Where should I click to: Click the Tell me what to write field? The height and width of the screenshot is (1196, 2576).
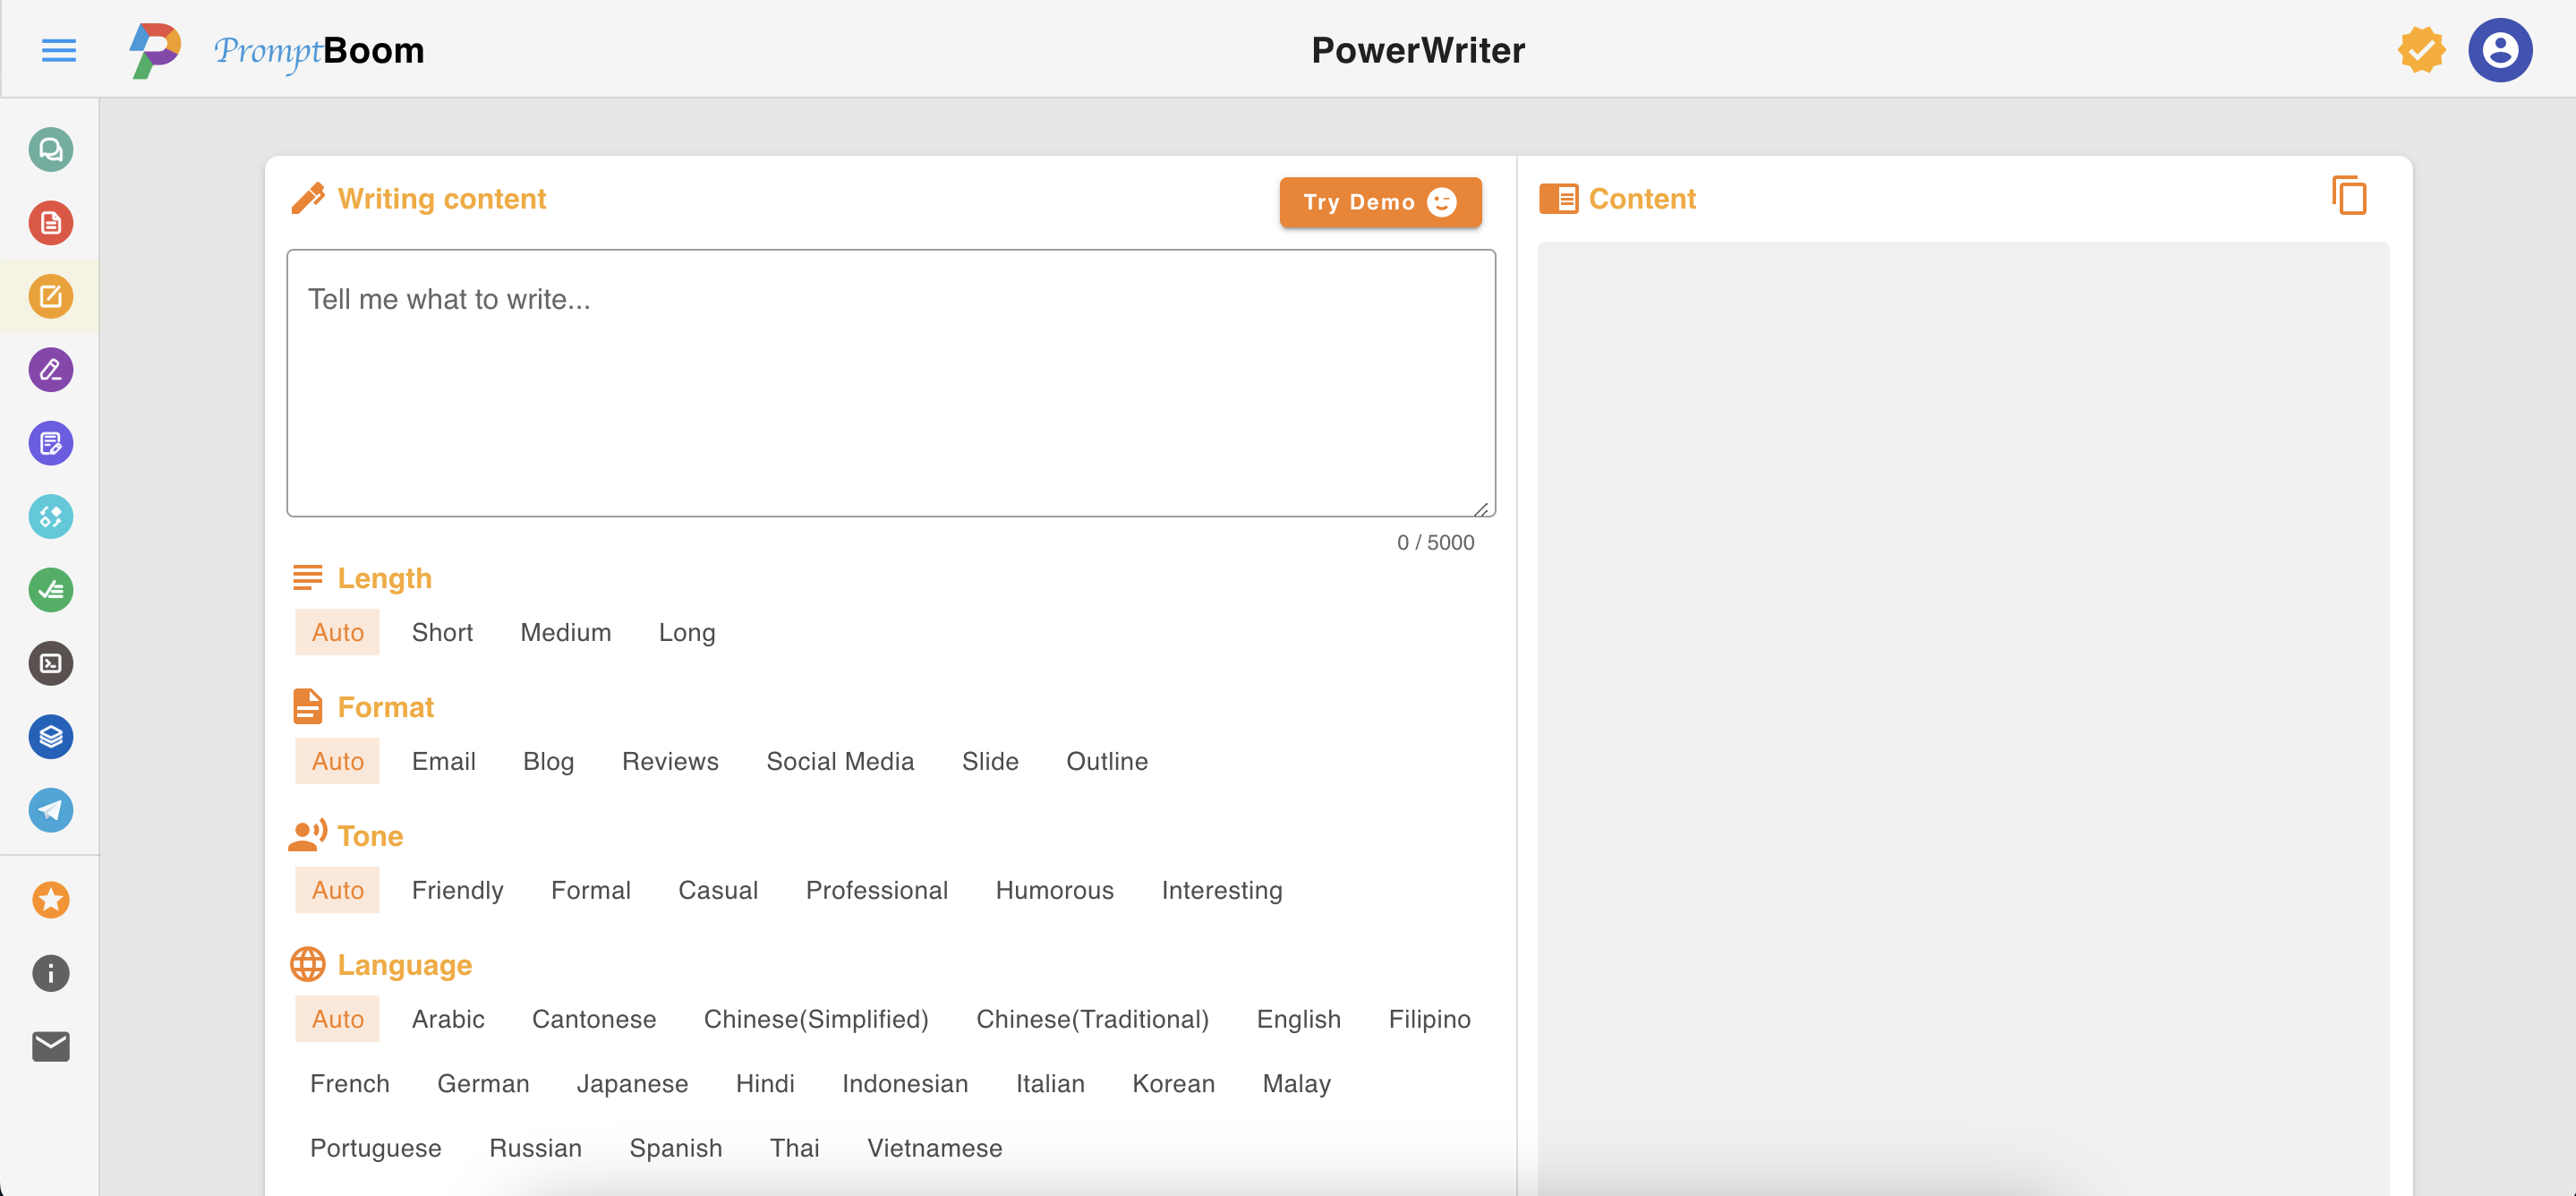[890, 383]
